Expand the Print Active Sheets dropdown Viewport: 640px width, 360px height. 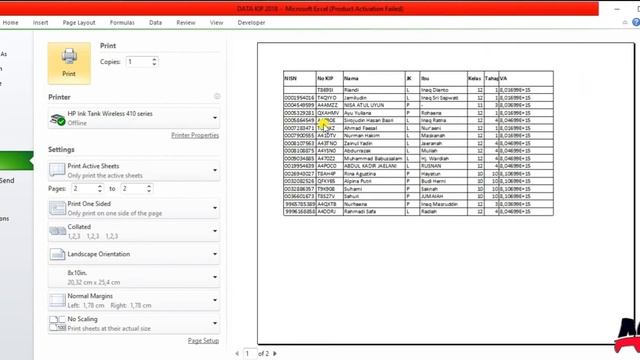point(134,170)
